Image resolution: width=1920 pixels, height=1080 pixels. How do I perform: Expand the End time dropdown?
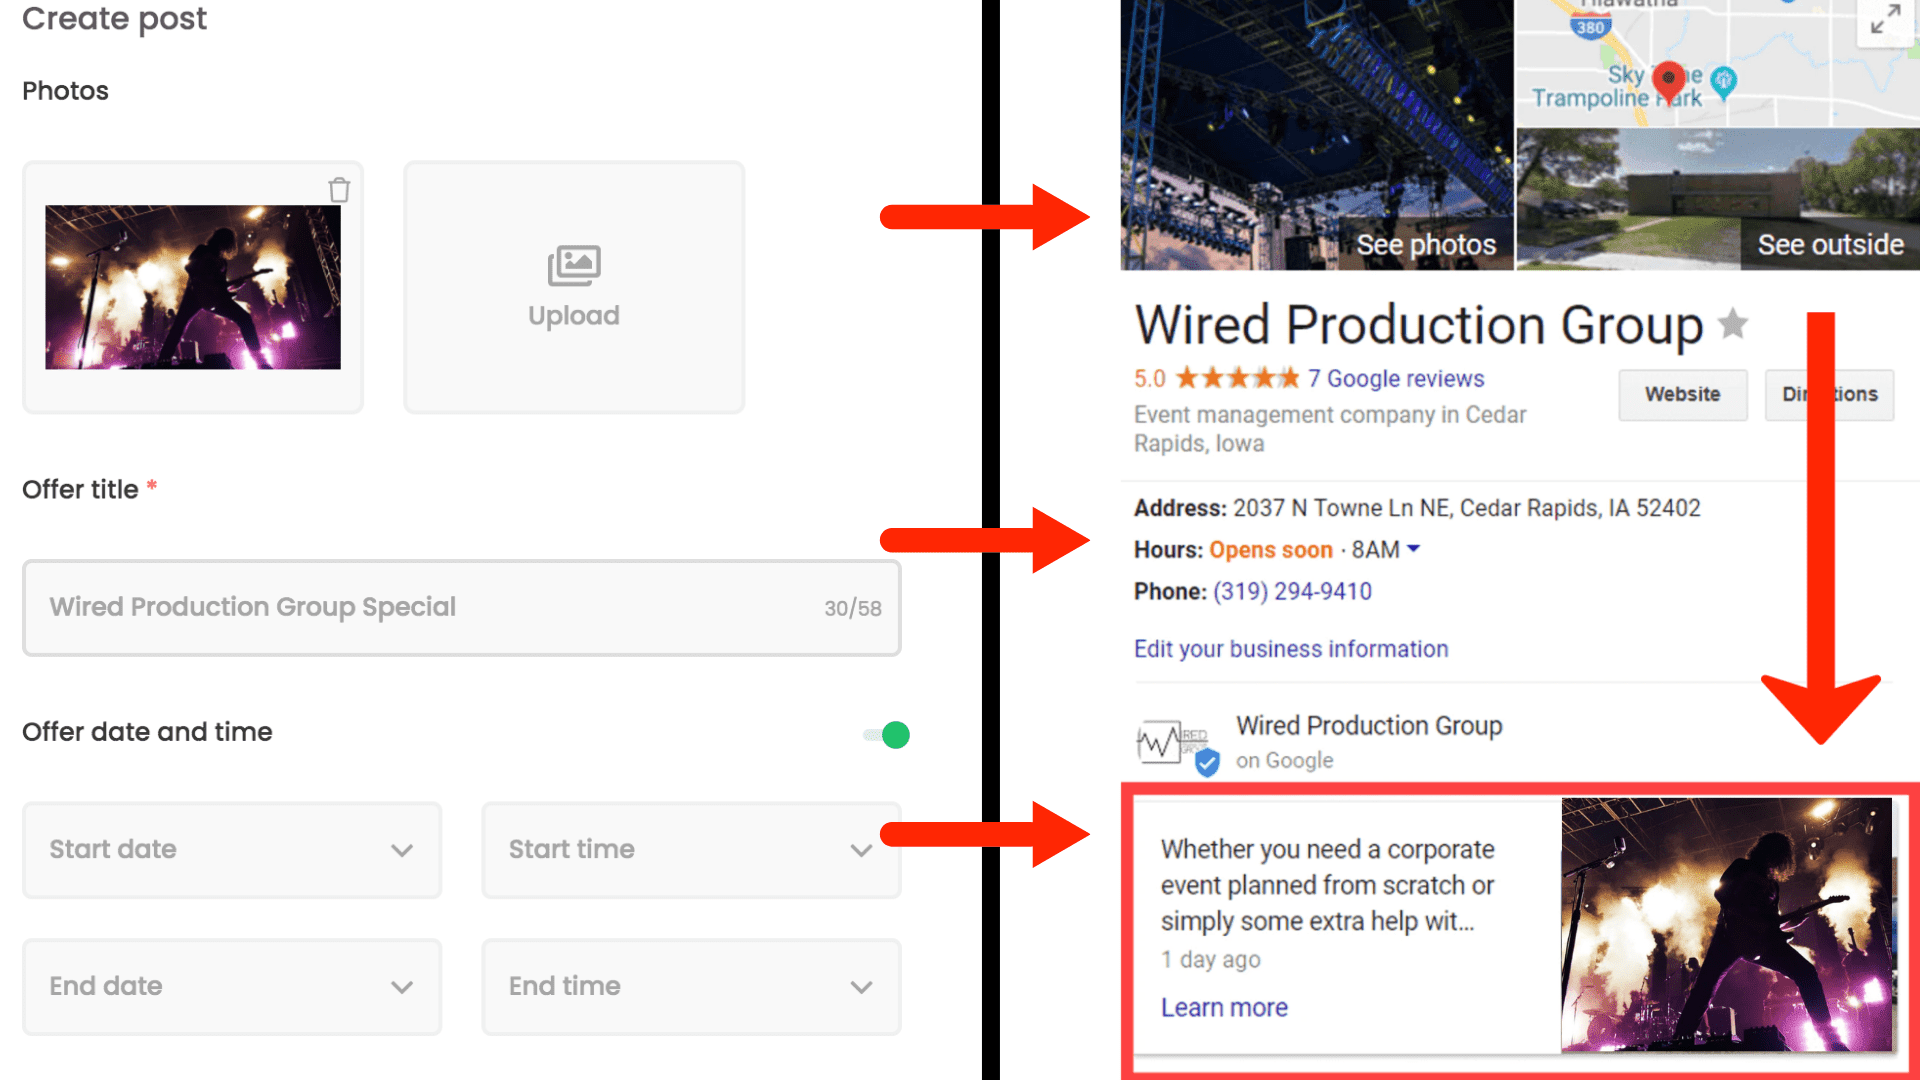[691, 987]
